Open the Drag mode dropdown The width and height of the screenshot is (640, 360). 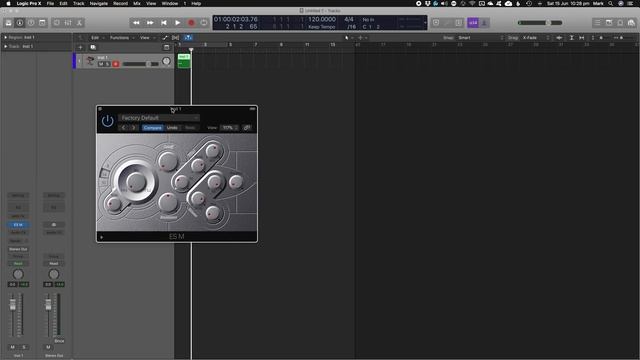pos(536,38)
